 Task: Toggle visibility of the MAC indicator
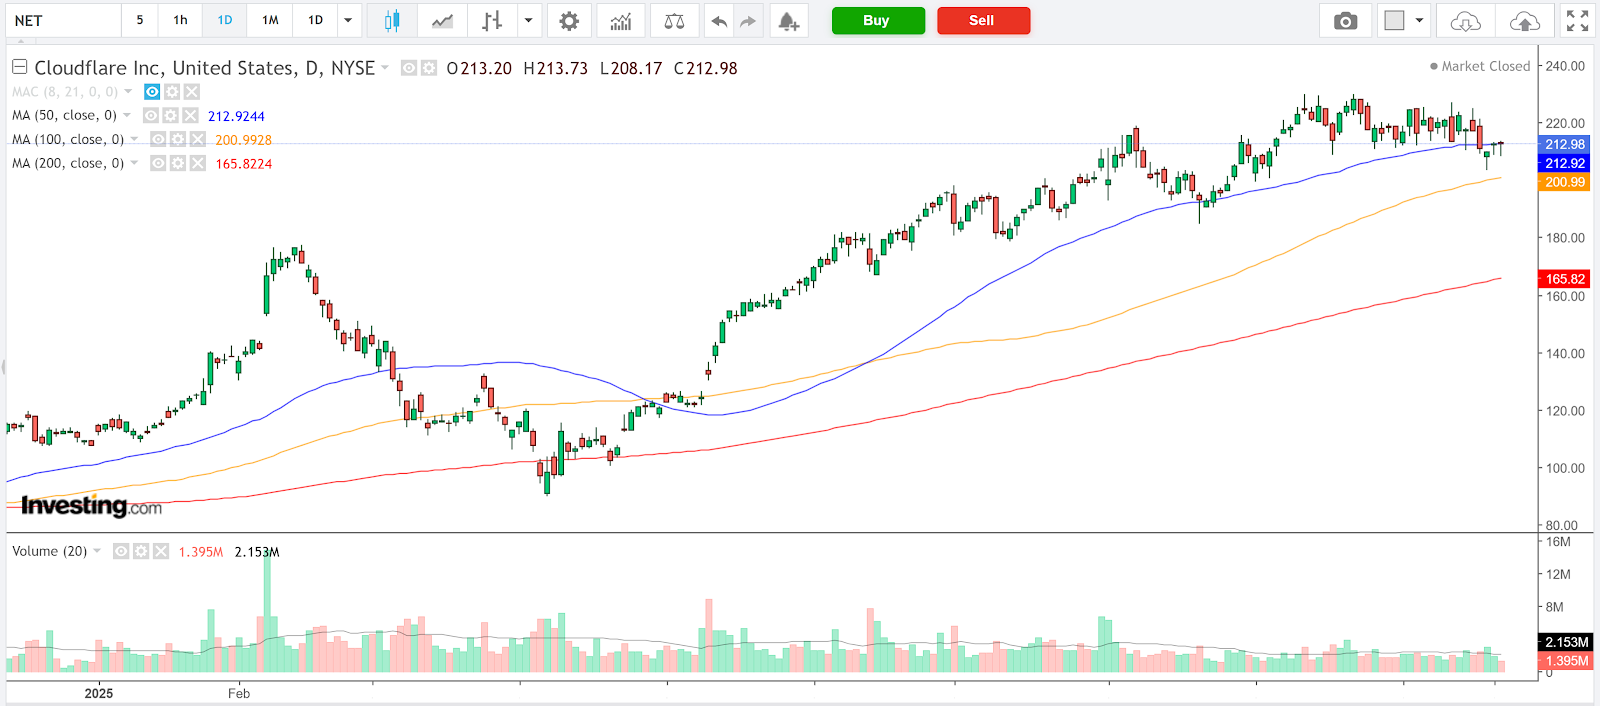coord(152,92)
